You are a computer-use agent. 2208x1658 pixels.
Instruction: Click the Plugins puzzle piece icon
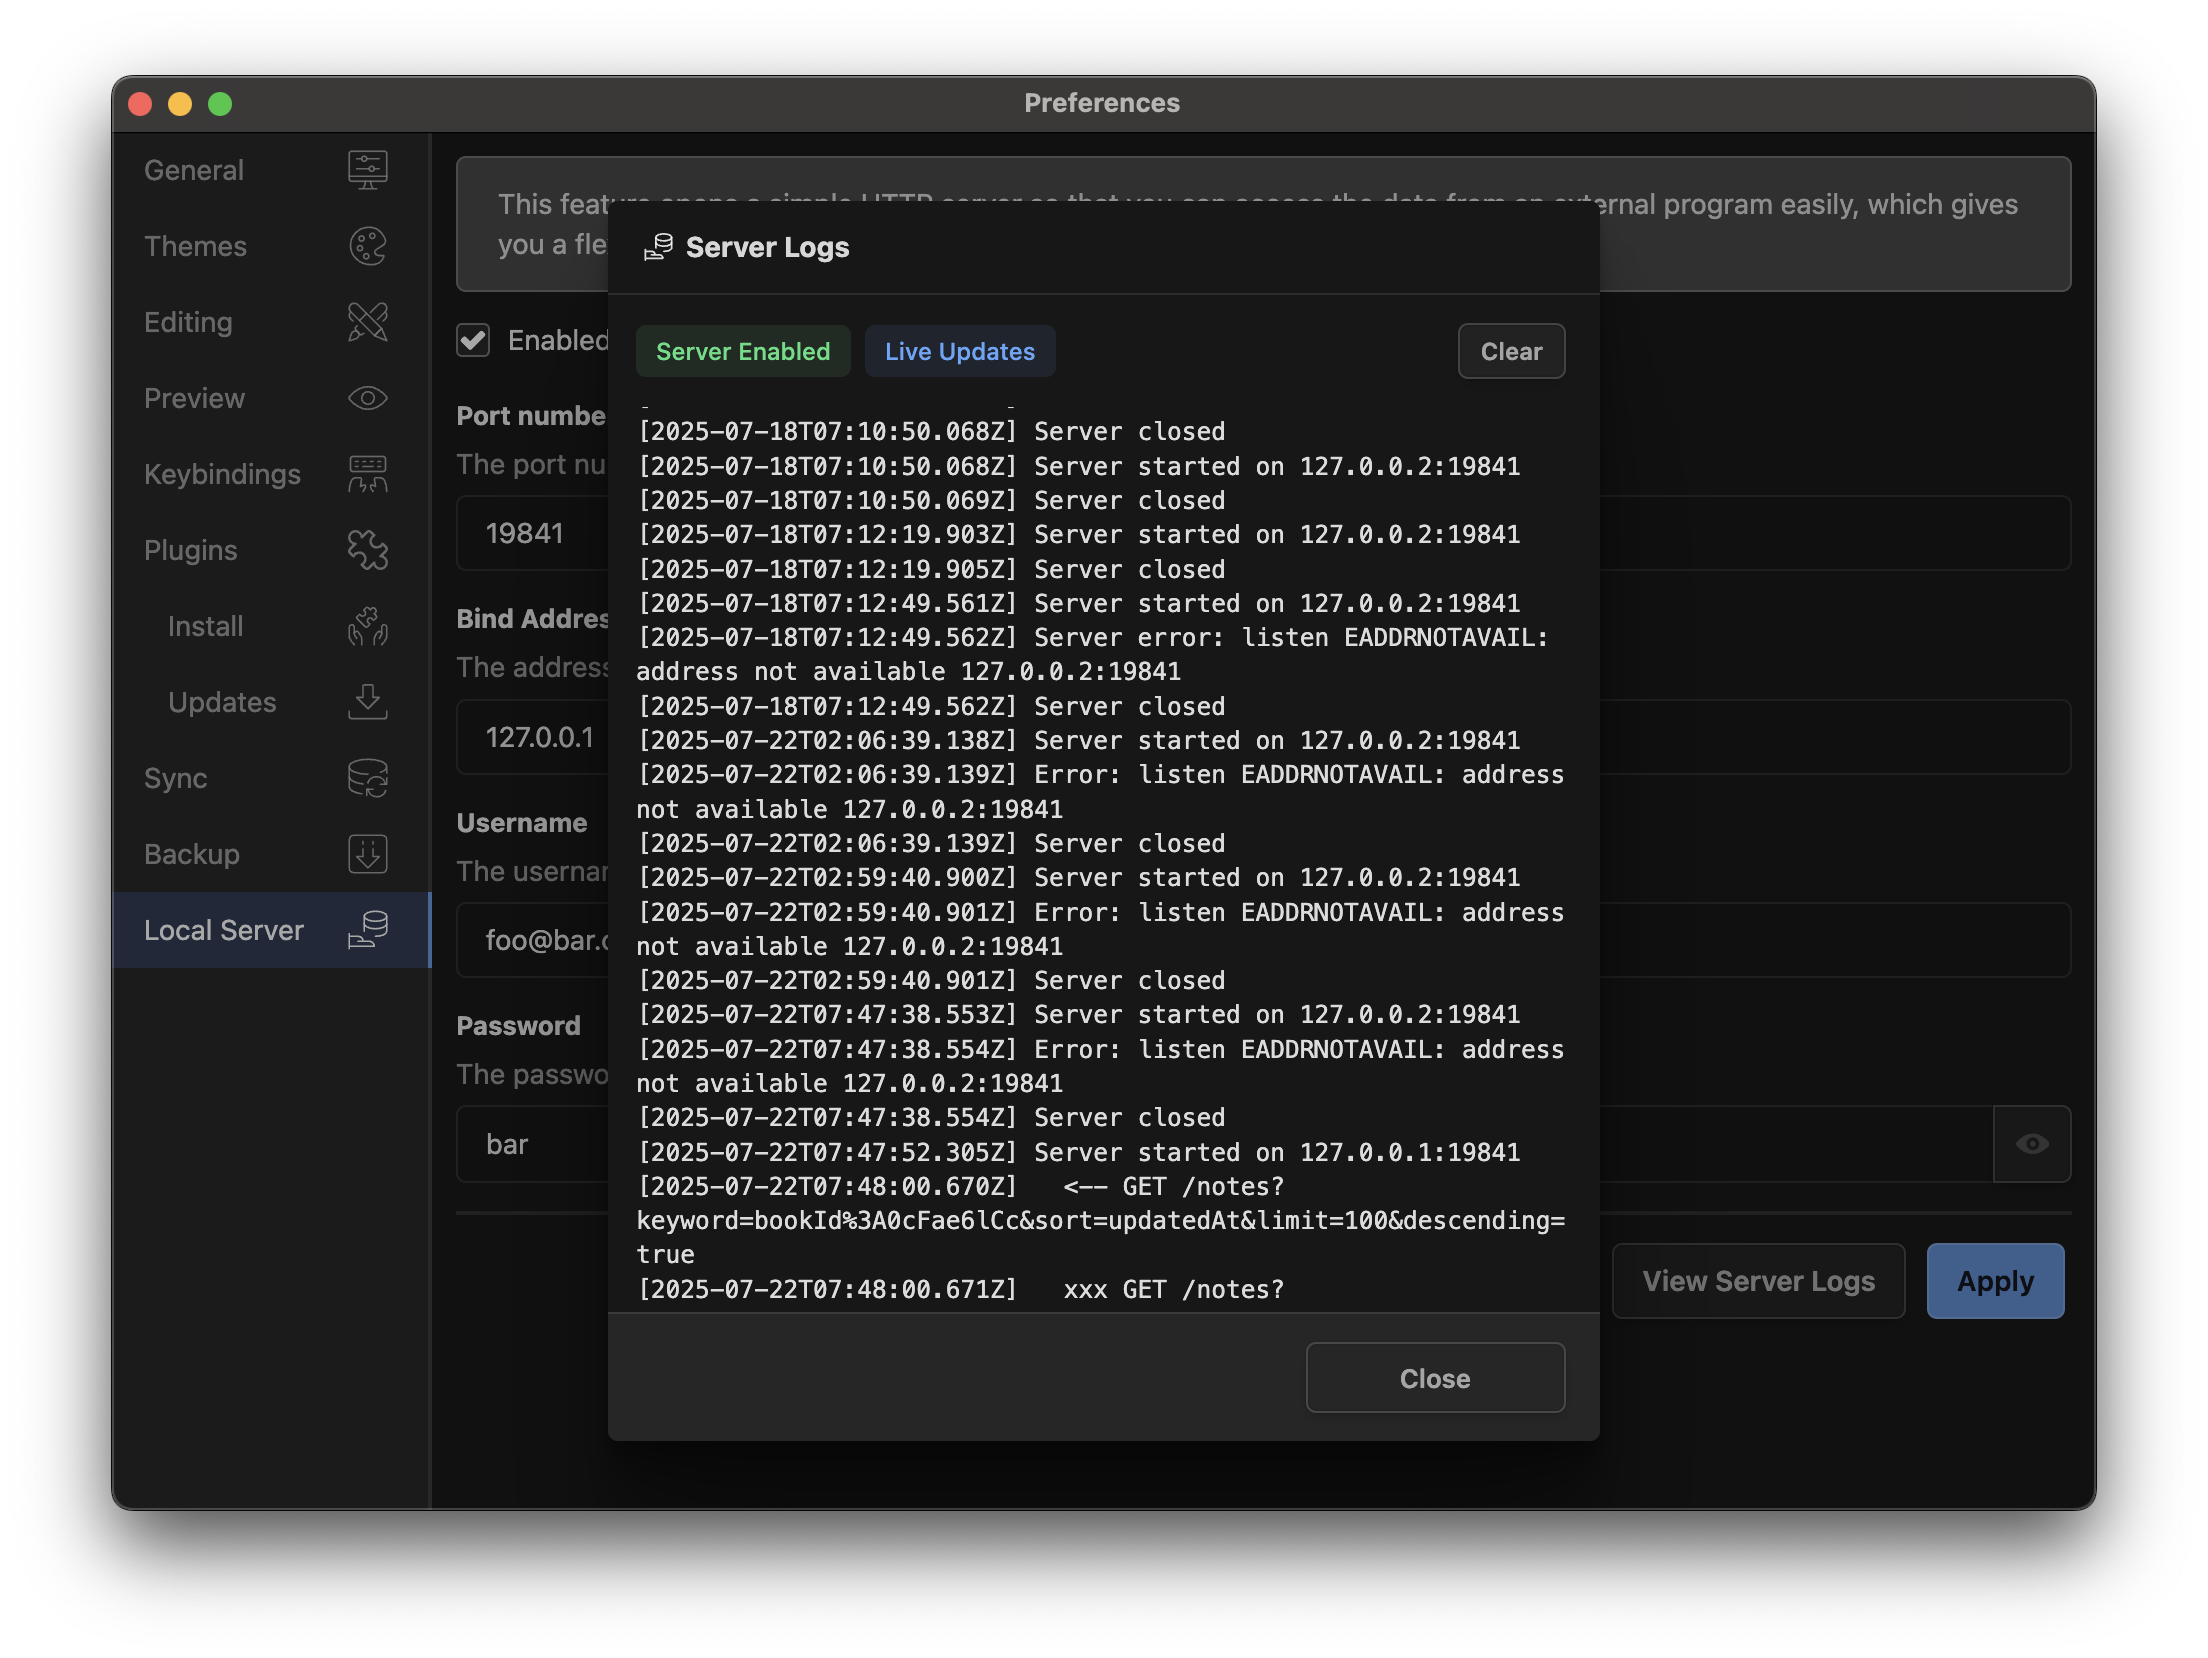click(367, 550)
